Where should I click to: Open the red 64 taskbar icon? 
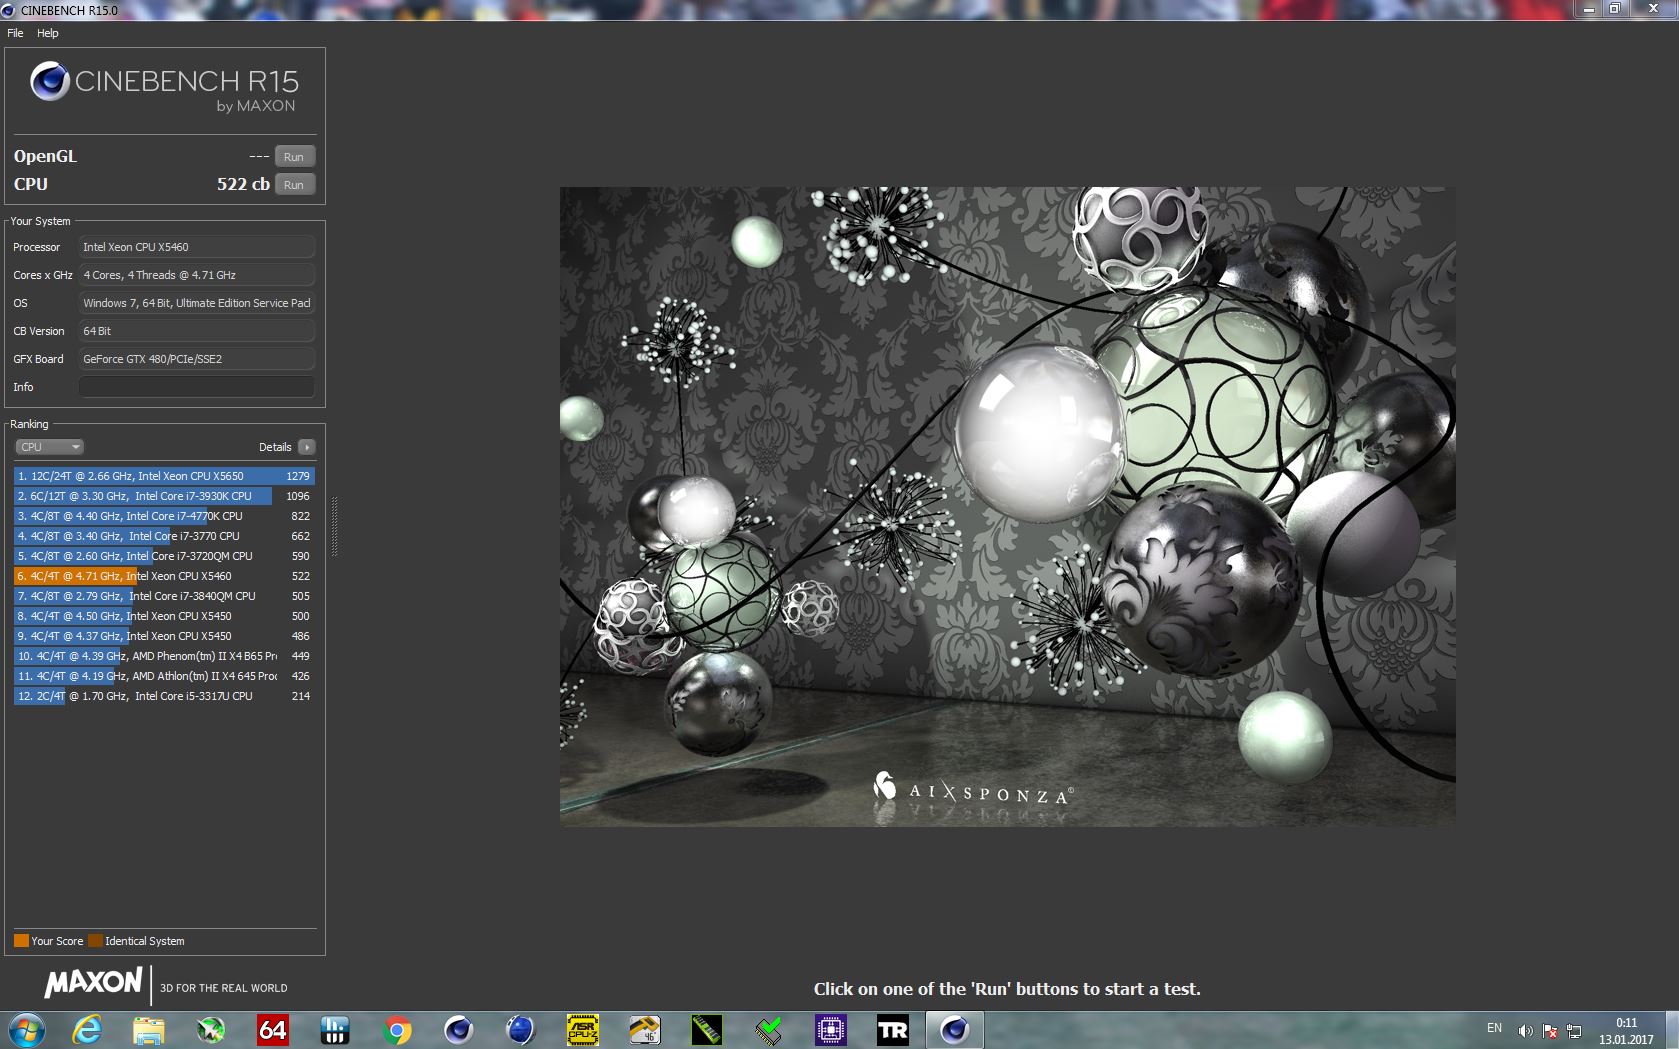pos(273,1029)
